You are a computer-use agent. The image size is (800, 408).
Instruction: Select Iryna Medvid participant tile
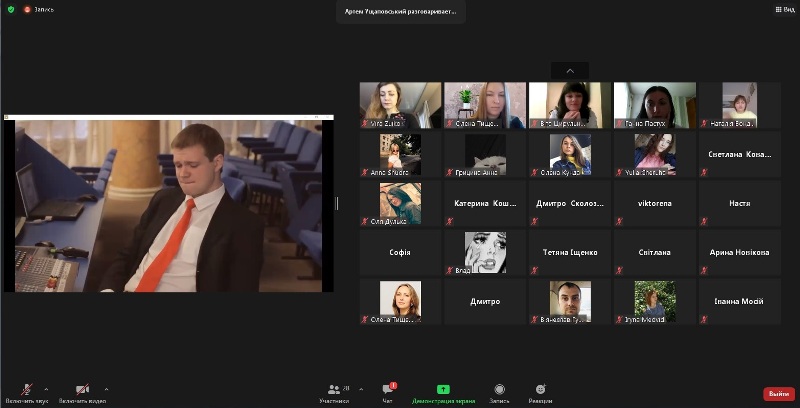(655, 301)
